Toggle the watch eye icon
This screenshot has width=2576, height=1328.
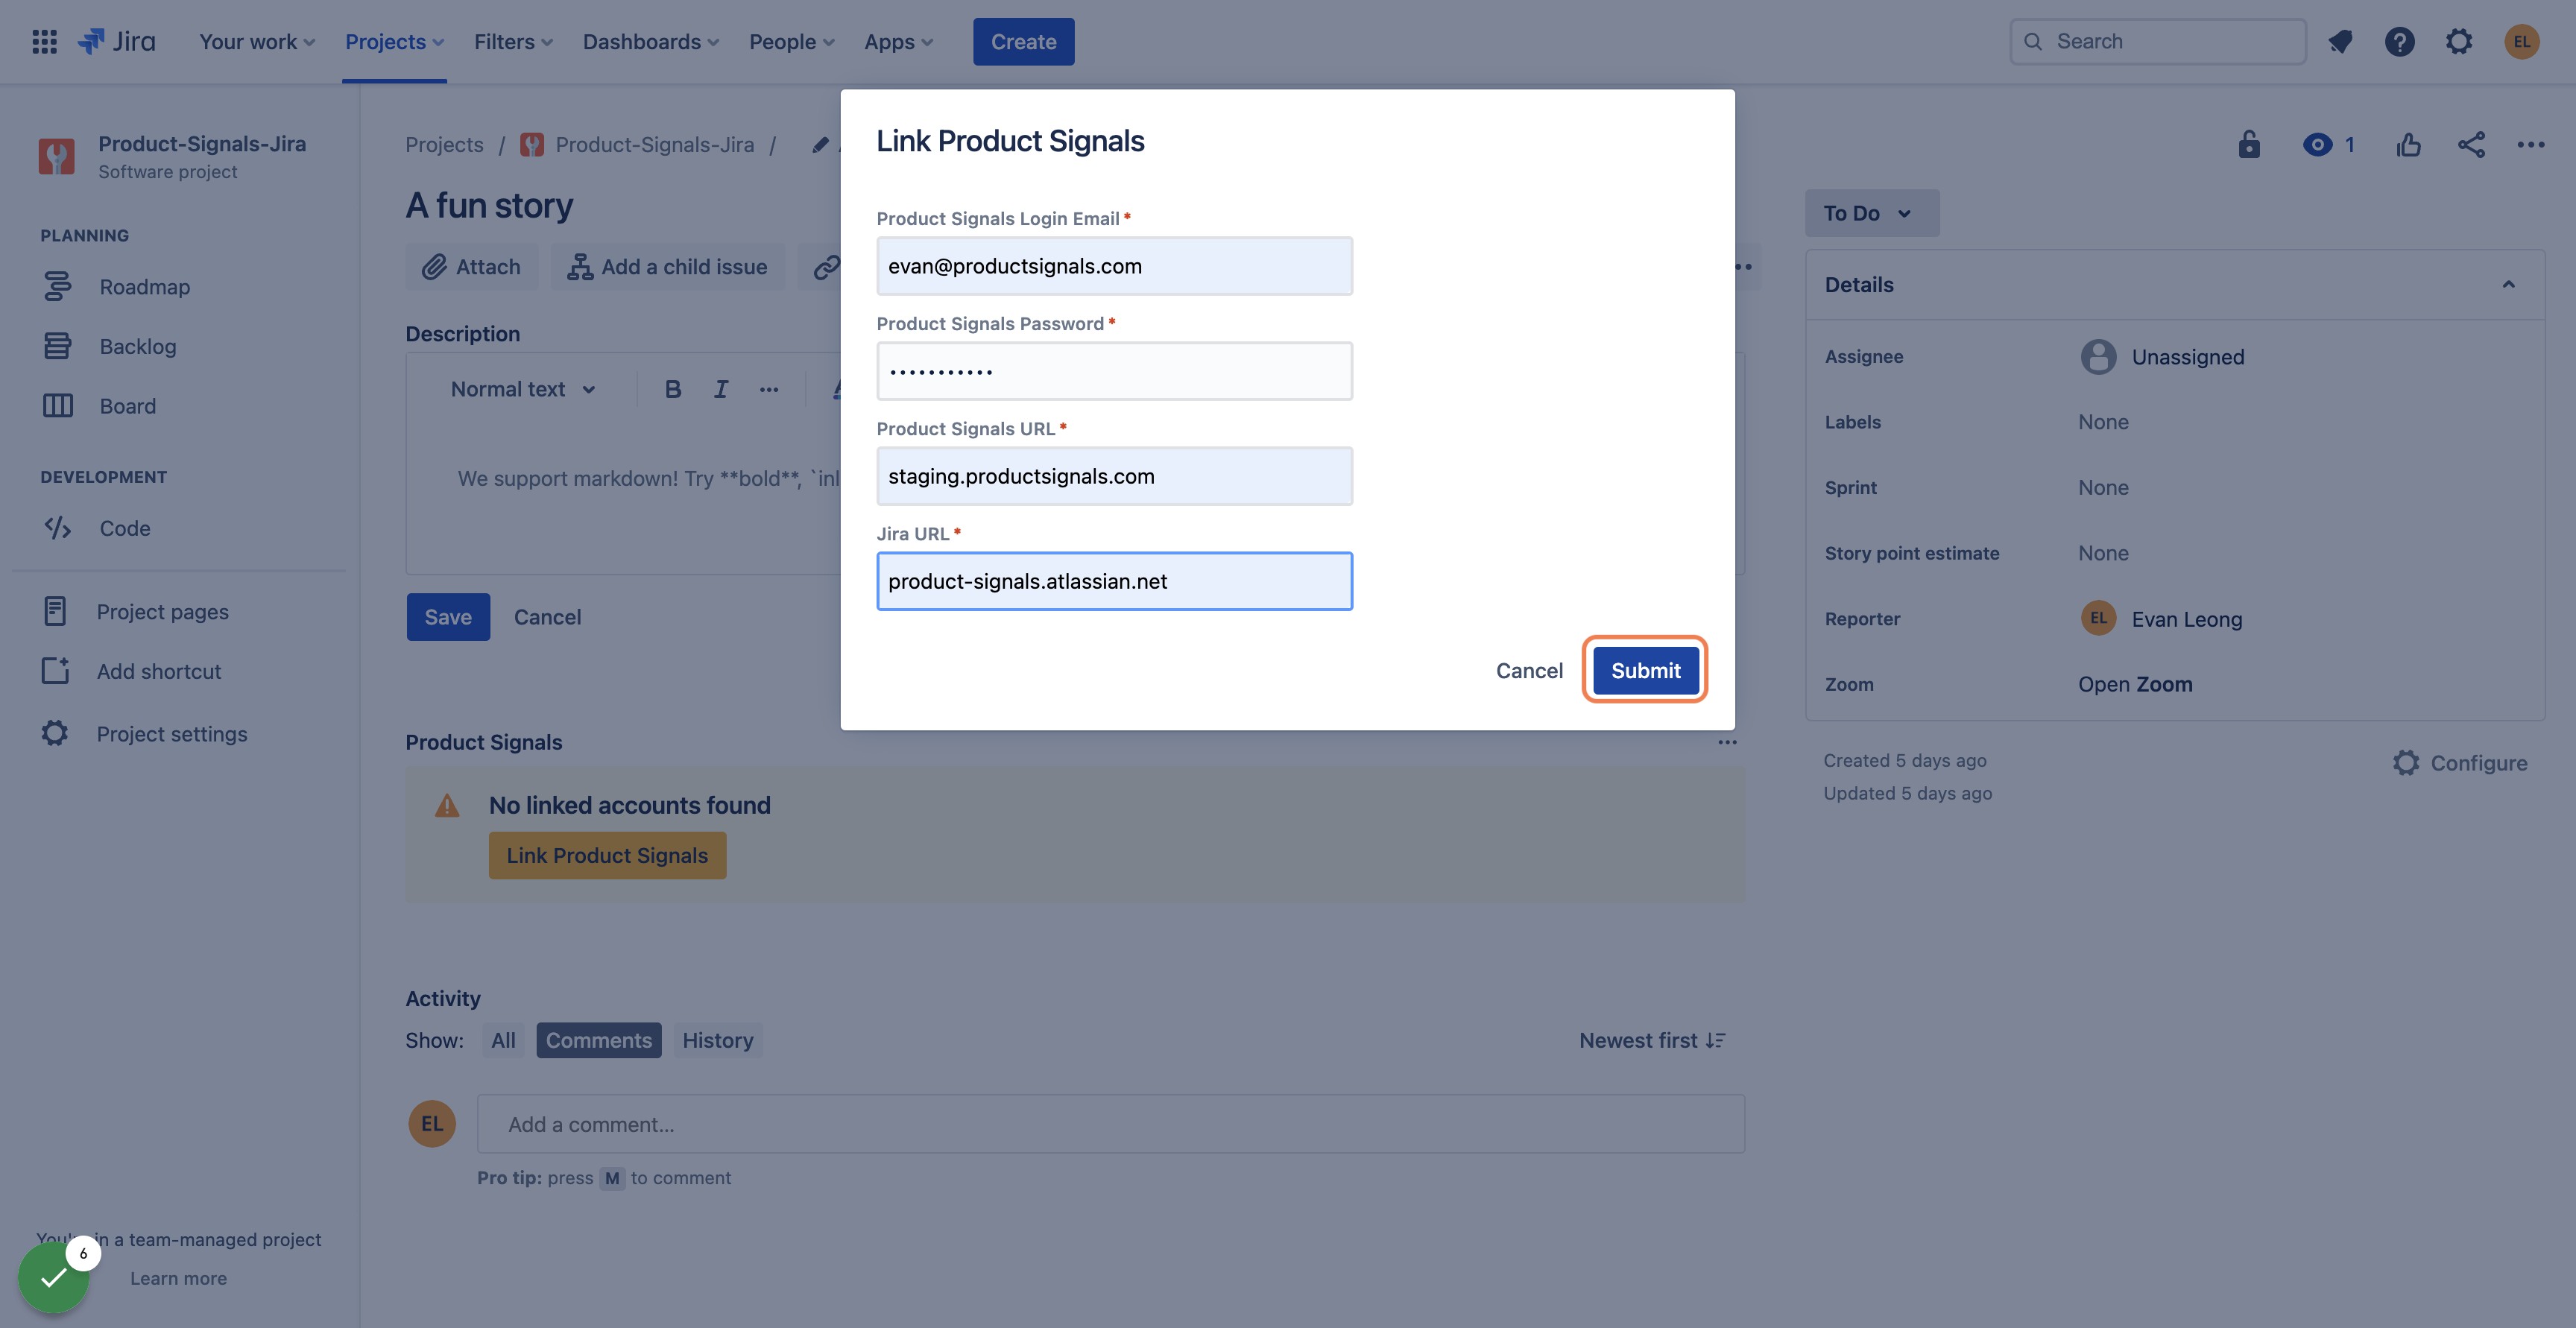[x=2316, y=145]
